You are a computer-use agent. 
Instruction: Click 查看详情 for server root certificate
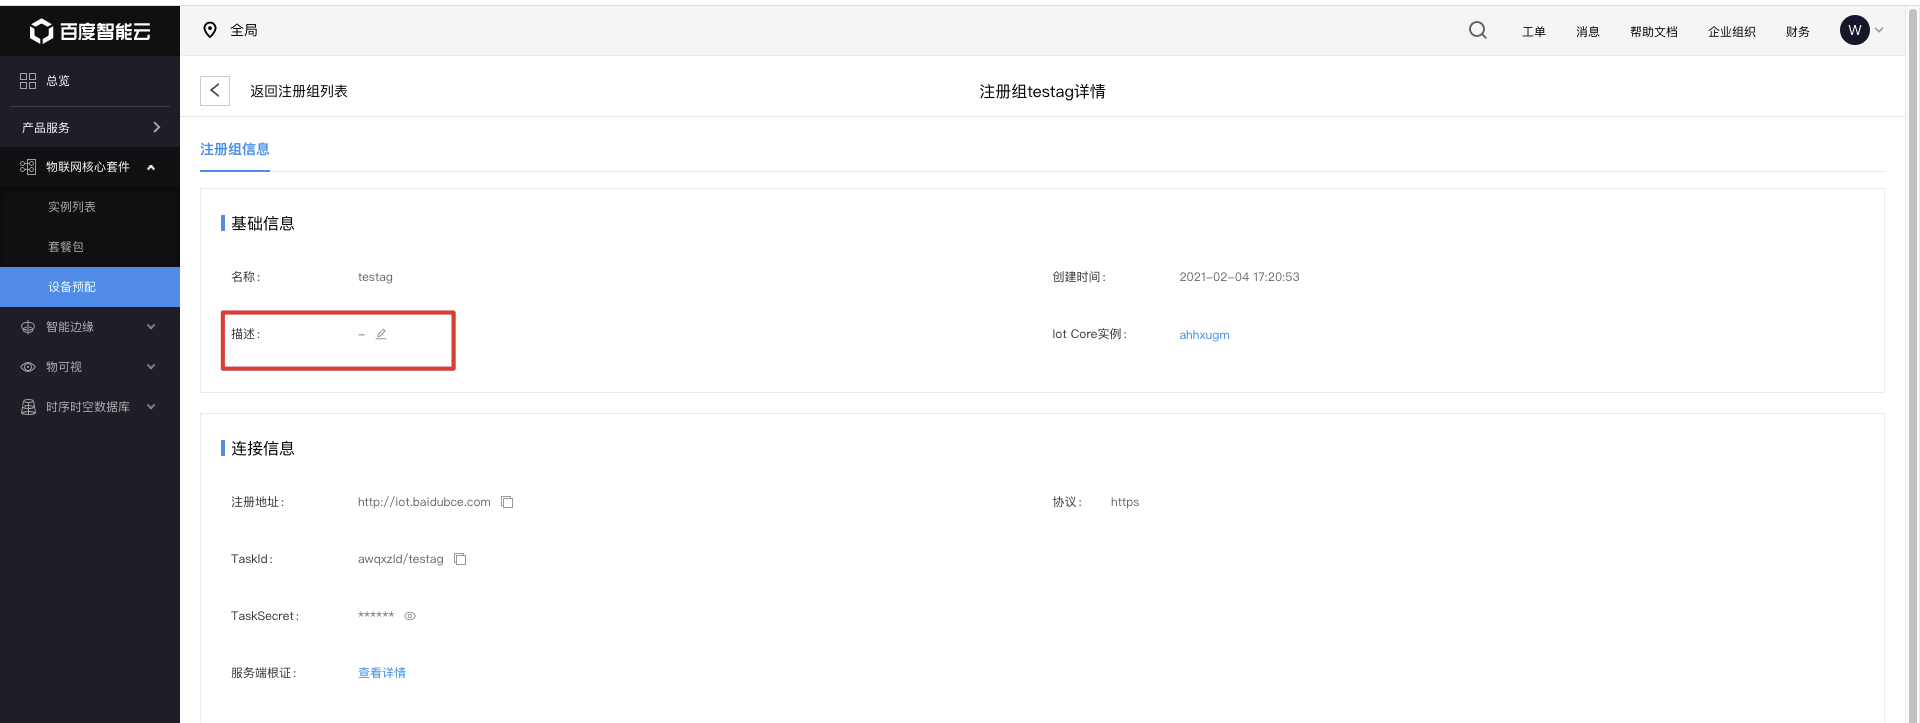[382, 673]
